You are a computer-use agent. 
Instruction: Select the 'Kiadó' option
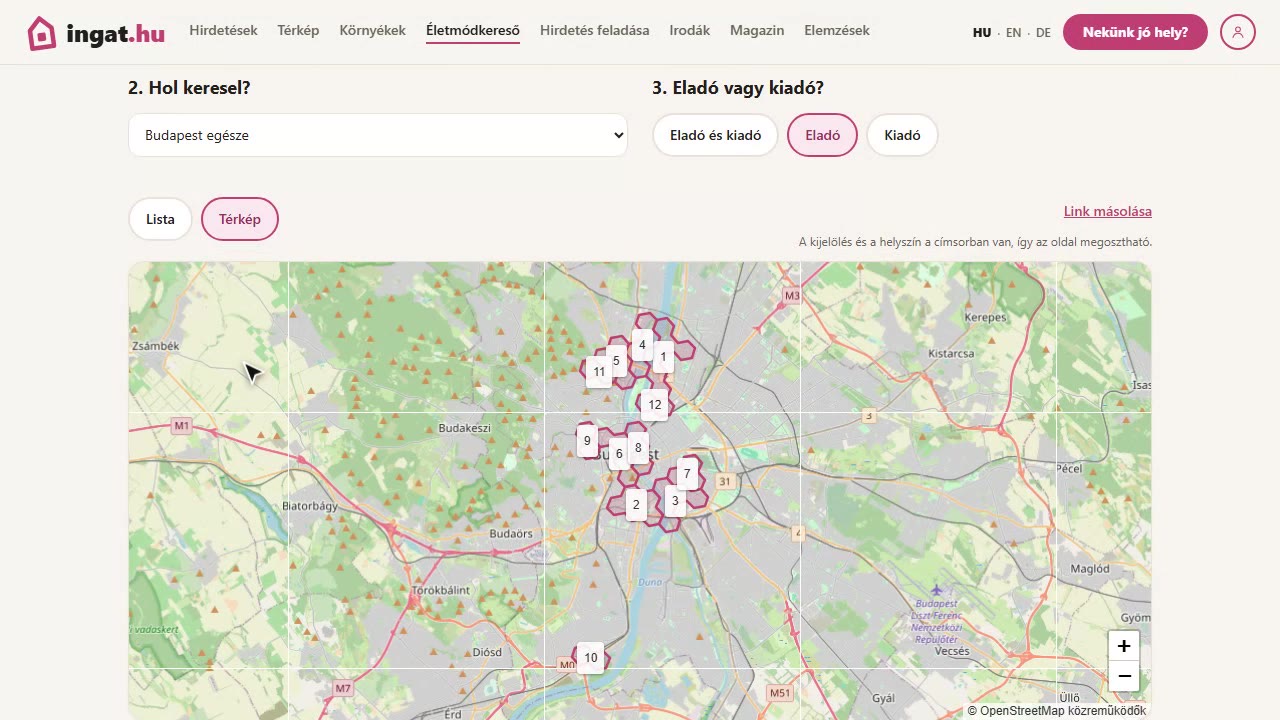point(902,135)
